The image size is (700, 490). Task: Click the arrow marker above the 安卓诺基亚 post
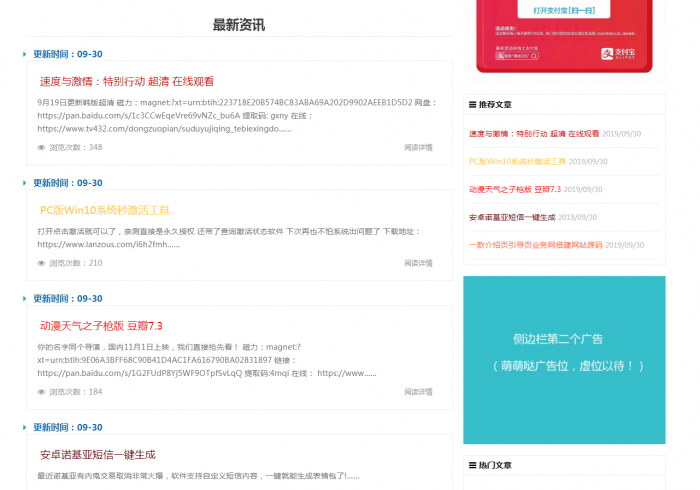coord(24,428)
